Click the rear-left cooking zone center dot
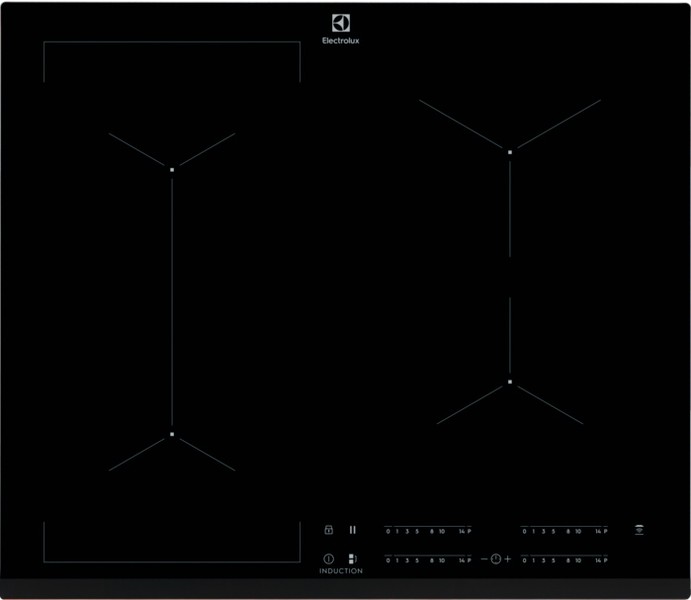Viewport: 691px width, 600px height. click(172, 170)
